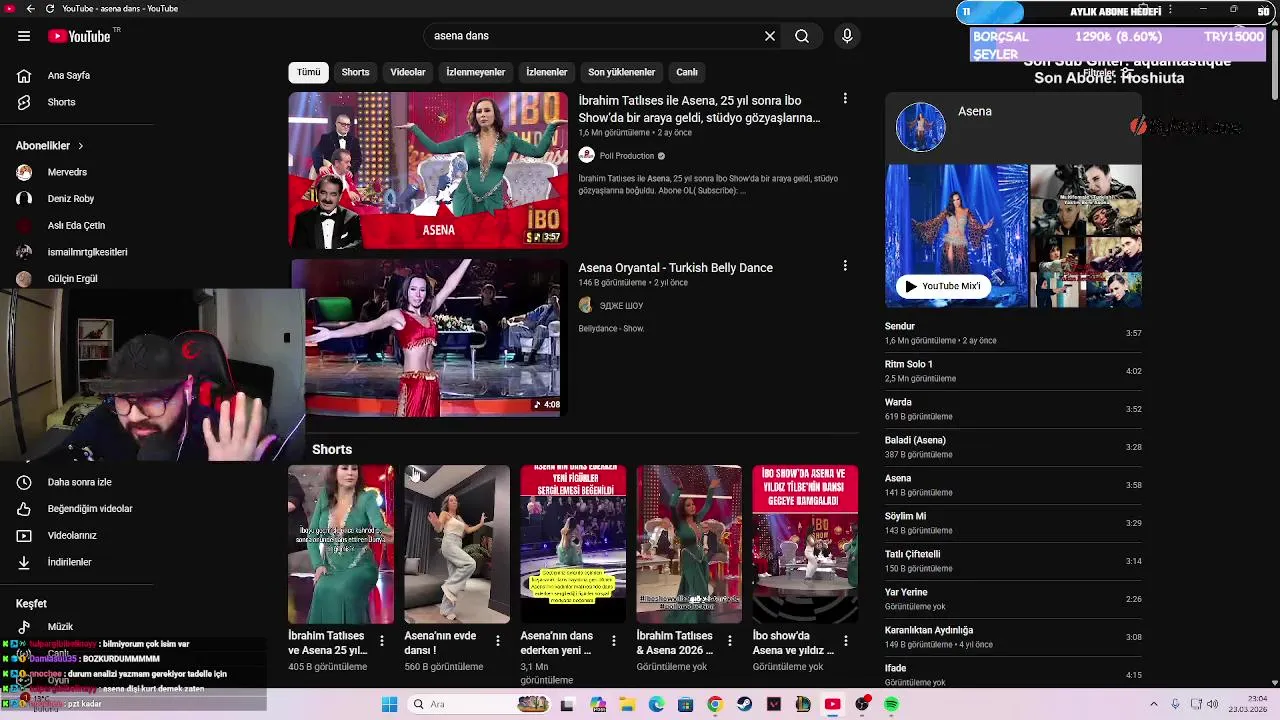The image size is (1280, 720).
Task: Select the Tümü filter chip
Action: [x=309, y=72]
